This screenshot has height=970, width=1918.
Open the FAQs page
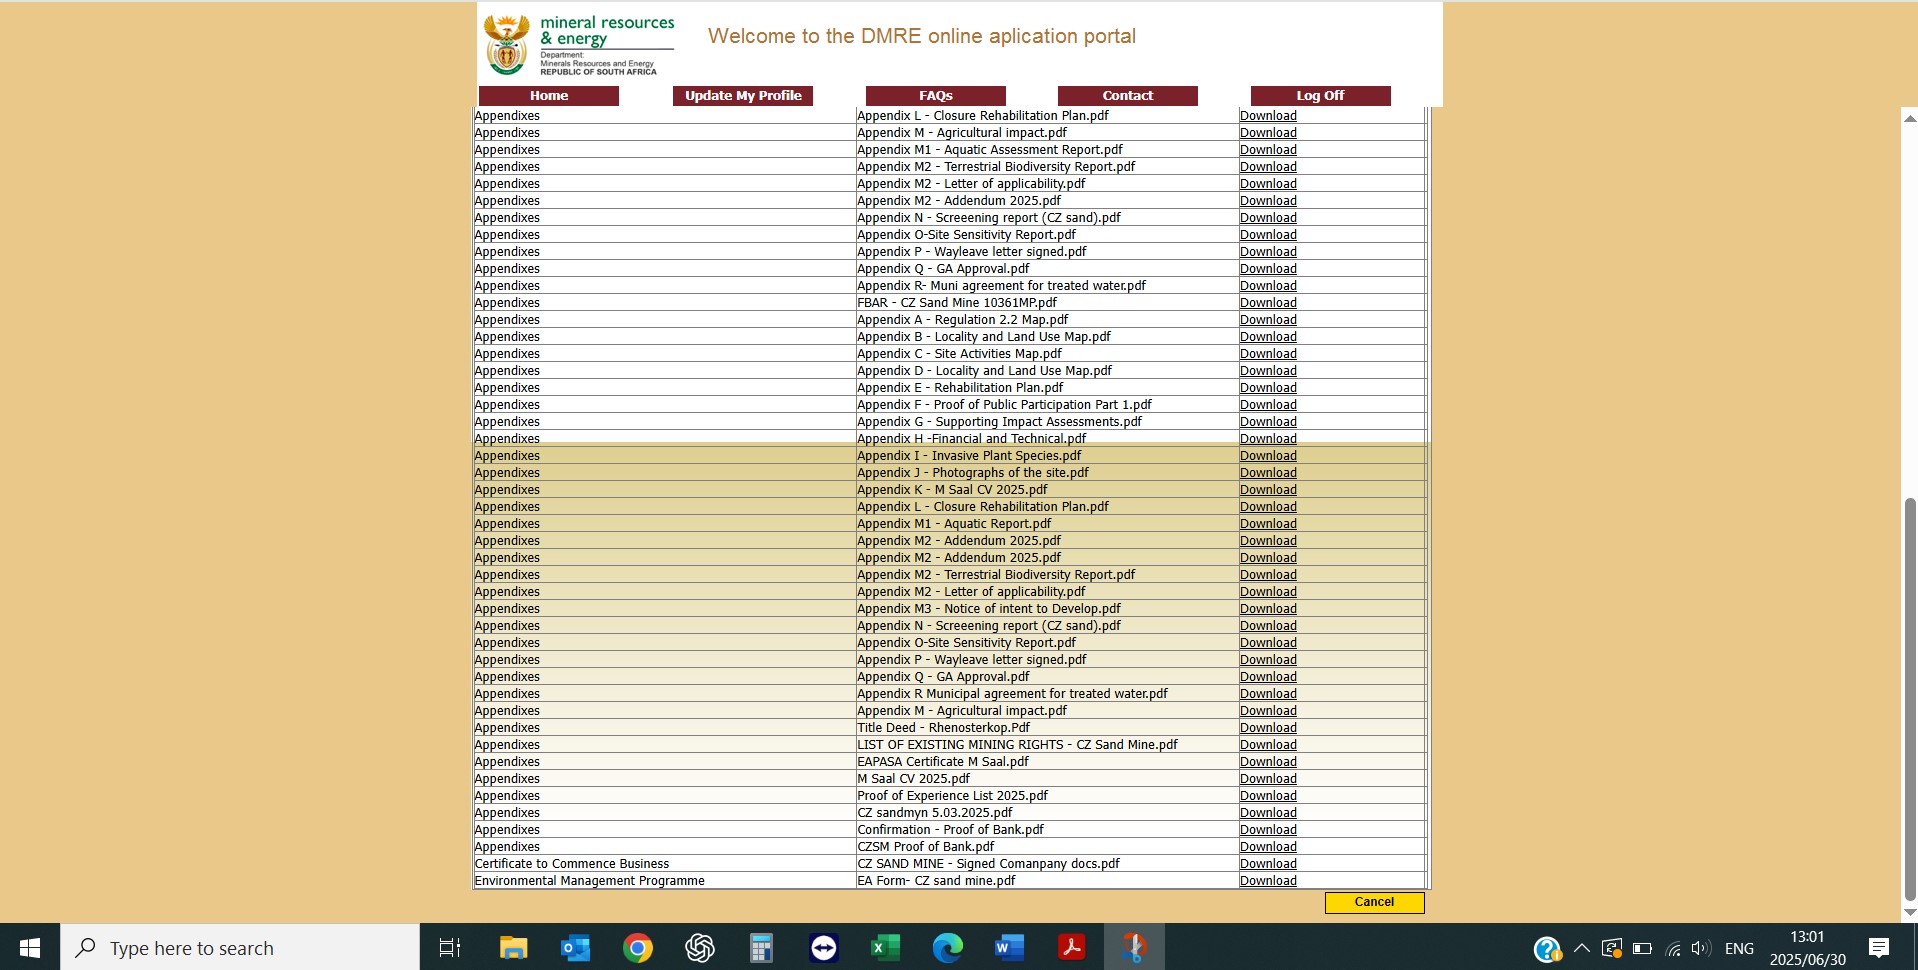coord(936,95)
